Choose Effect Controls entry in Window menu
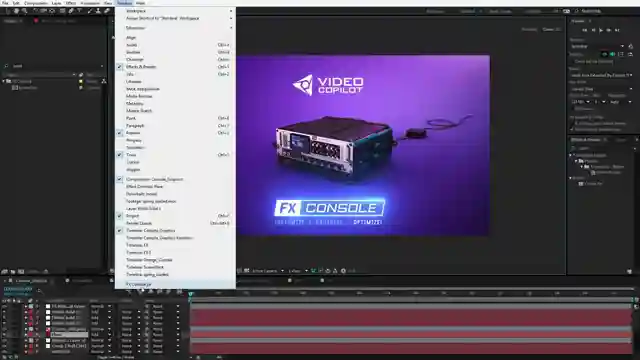Screen dimensions: 640x360 (x=175, y=187)
